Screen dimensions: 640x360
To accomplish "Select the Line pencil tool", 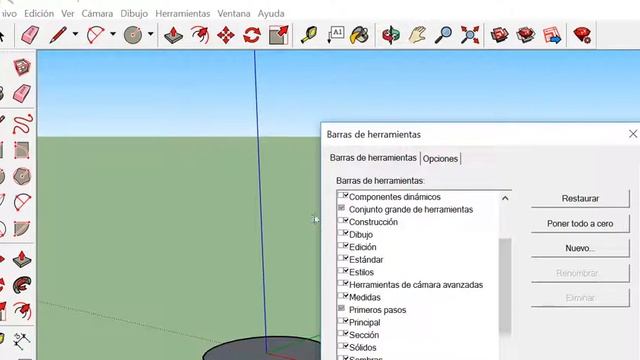I will (x=58, y=35).
